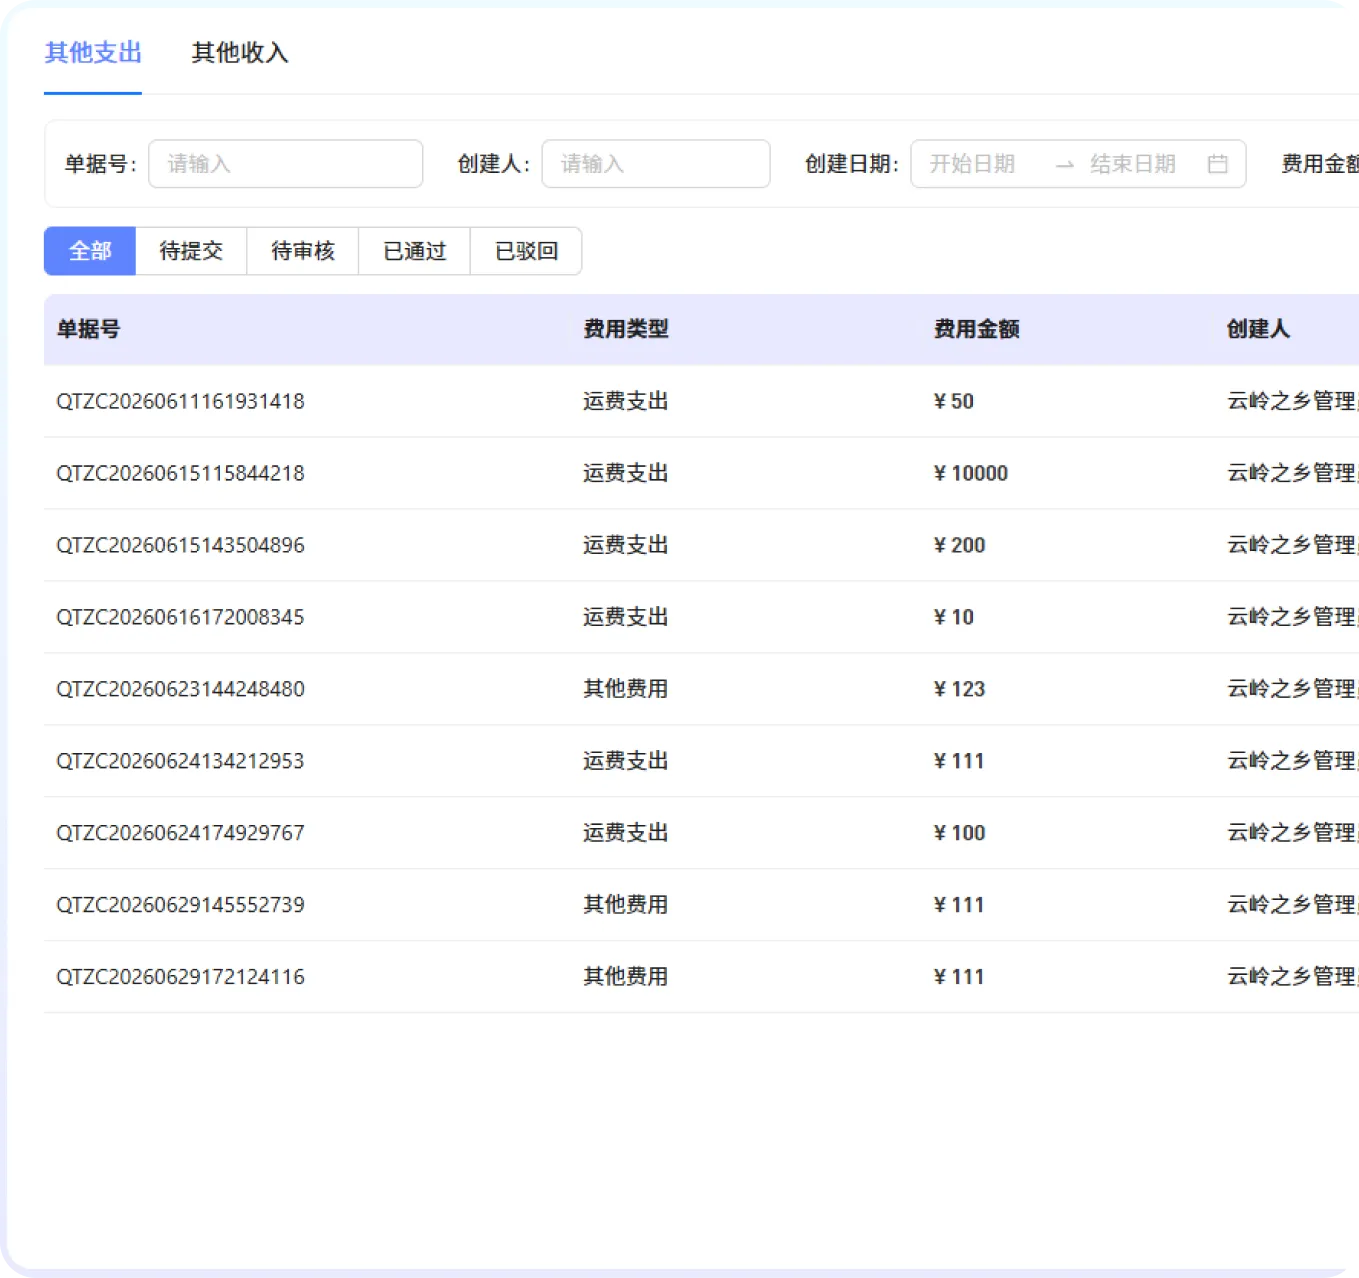Screen dimensions: 1359x1278
Task: Select the 待提交 status filter
Action: click(x=191, y=251)
